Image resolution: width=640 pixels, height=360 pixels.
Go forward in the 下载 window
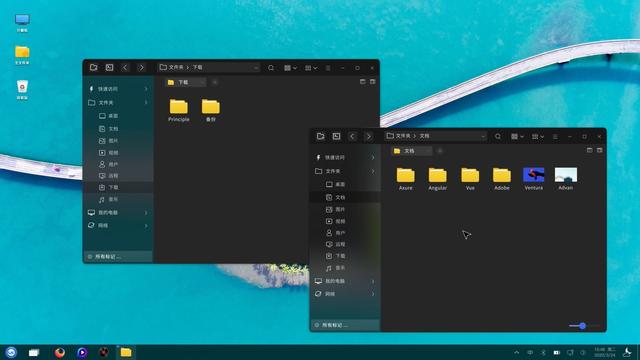pos(141,67)
